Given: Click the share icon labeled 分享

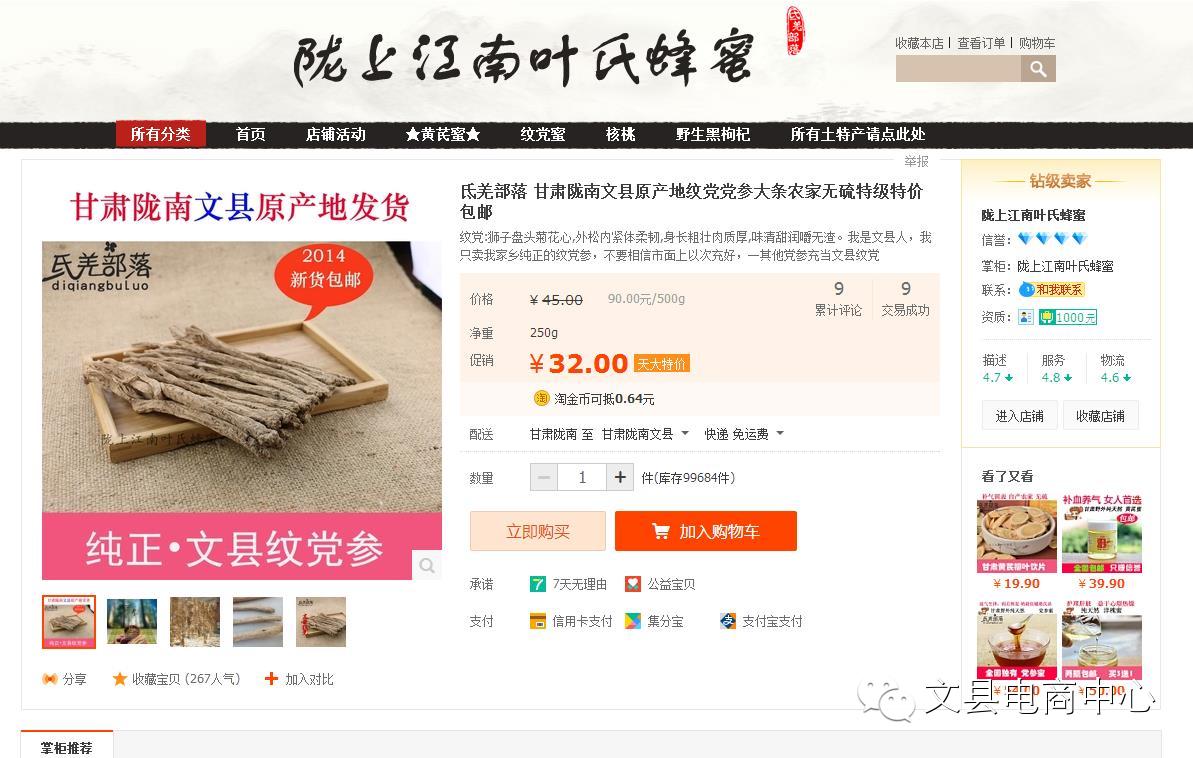Looking at the screenshot, I should pyautogui.click(x=50, y=679).
